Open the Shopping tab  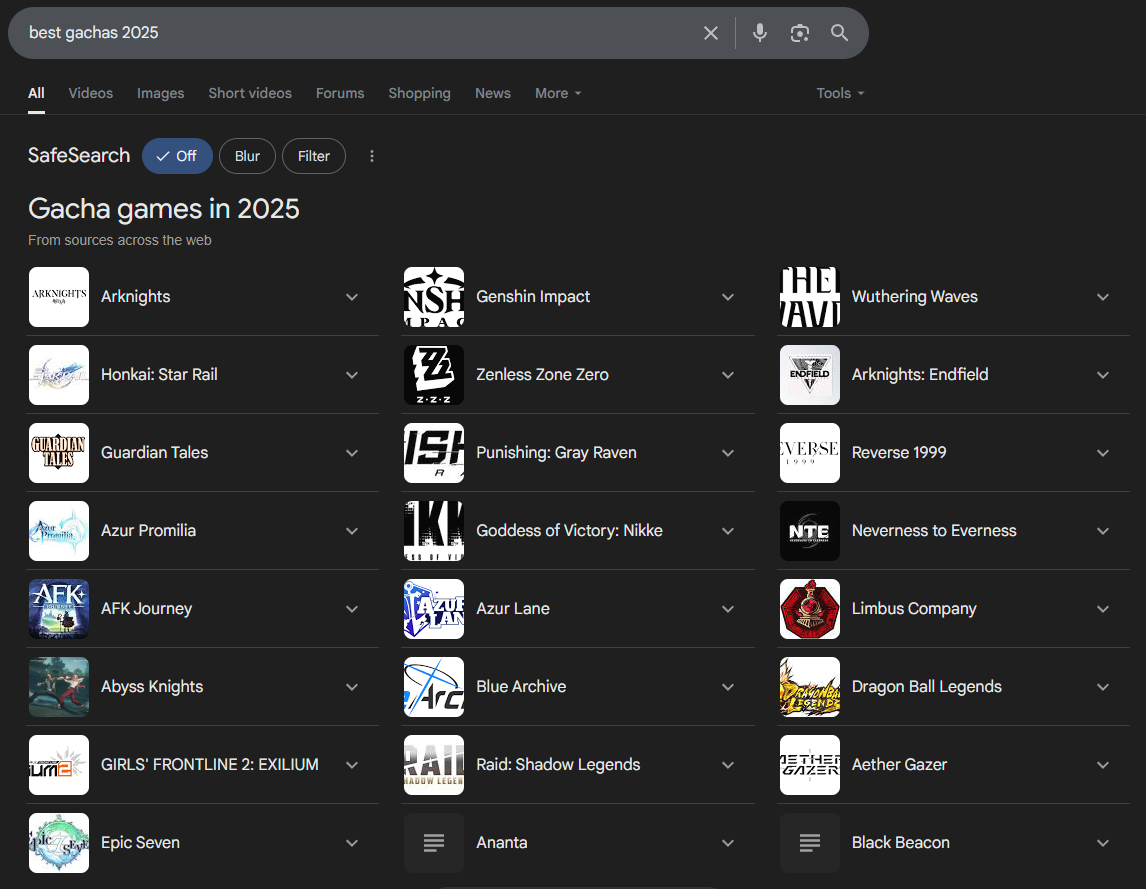[x=420, y=93]
